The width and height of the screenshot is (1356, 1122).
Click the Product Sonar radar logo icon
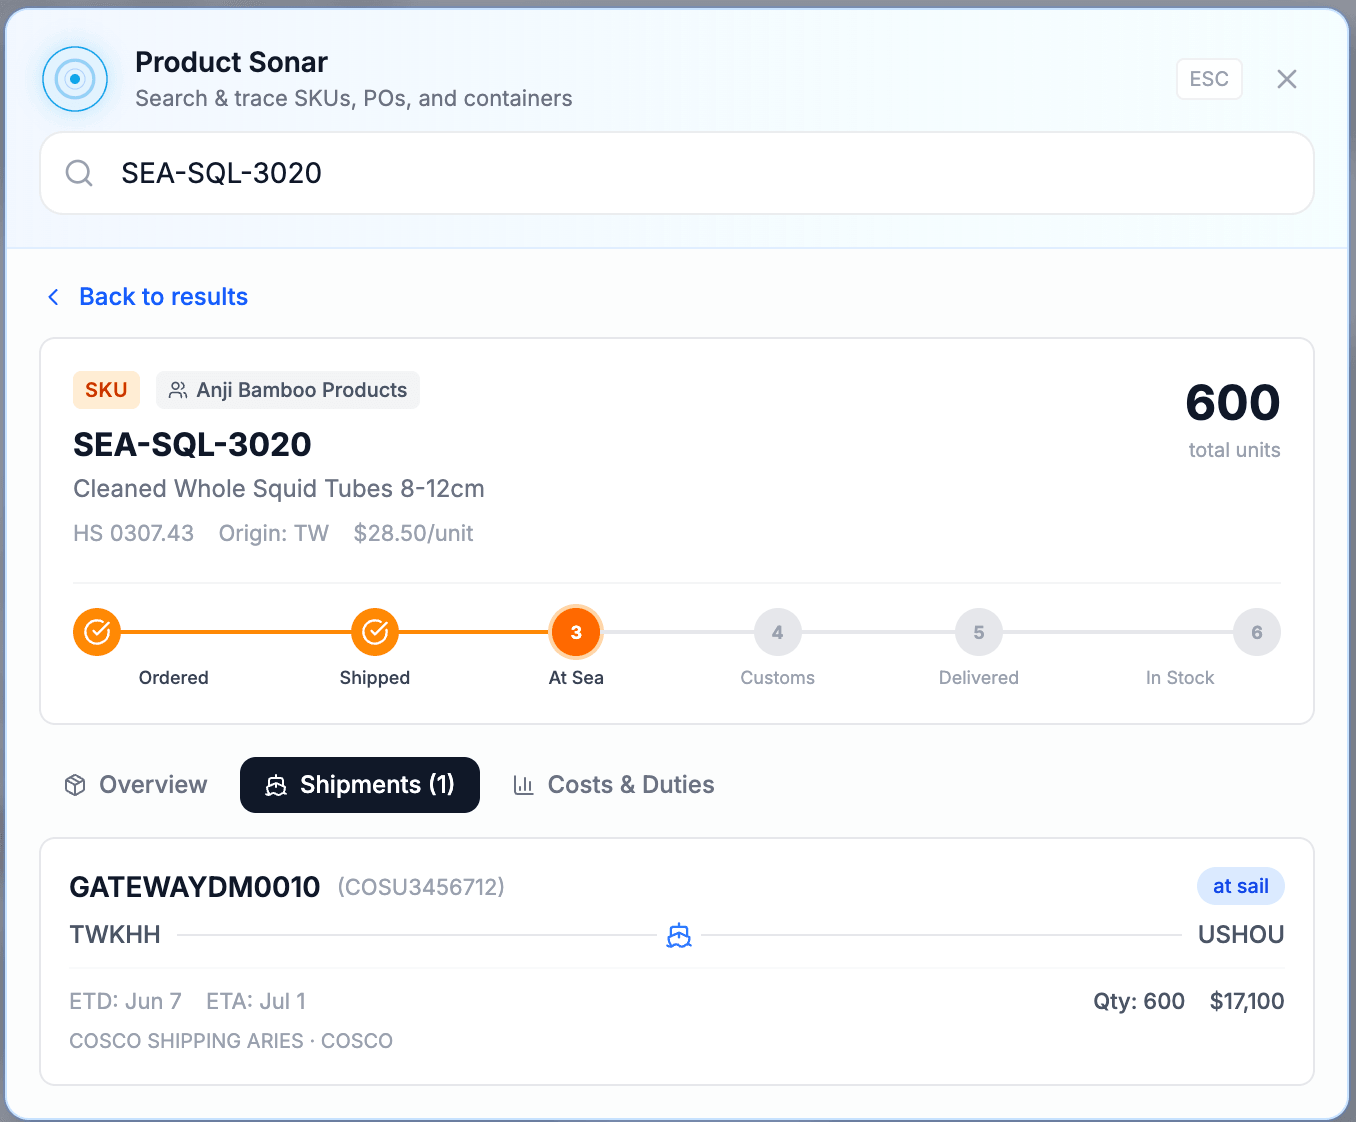click(75, 78)
